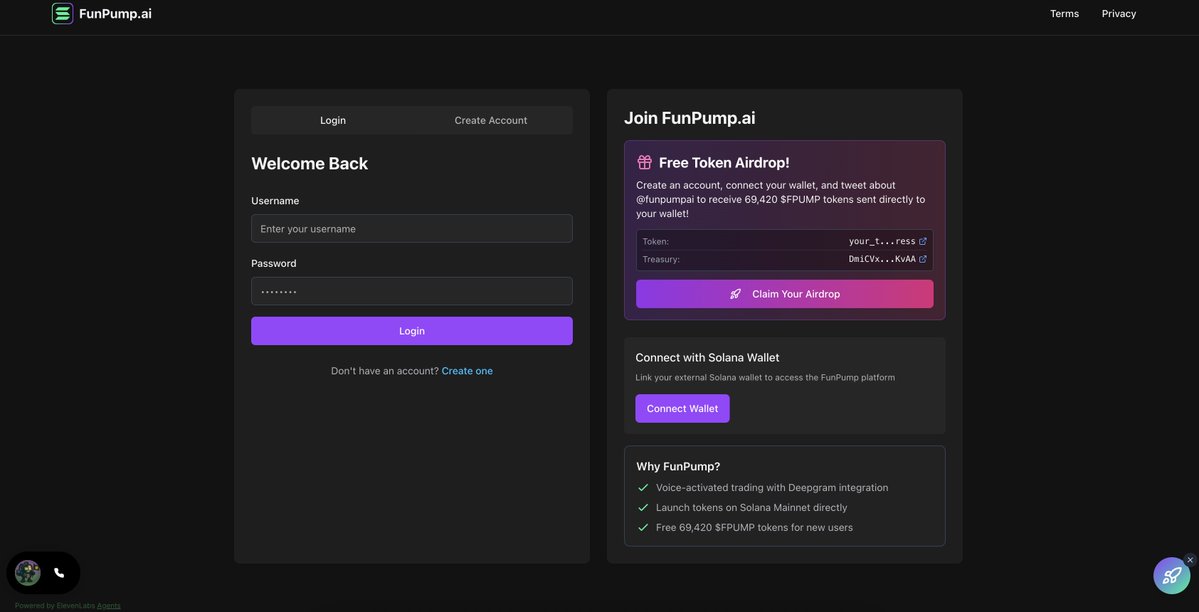Click into the Password field
The height and width of the screenshot is (612, 1199).
[x=411, y=291]
